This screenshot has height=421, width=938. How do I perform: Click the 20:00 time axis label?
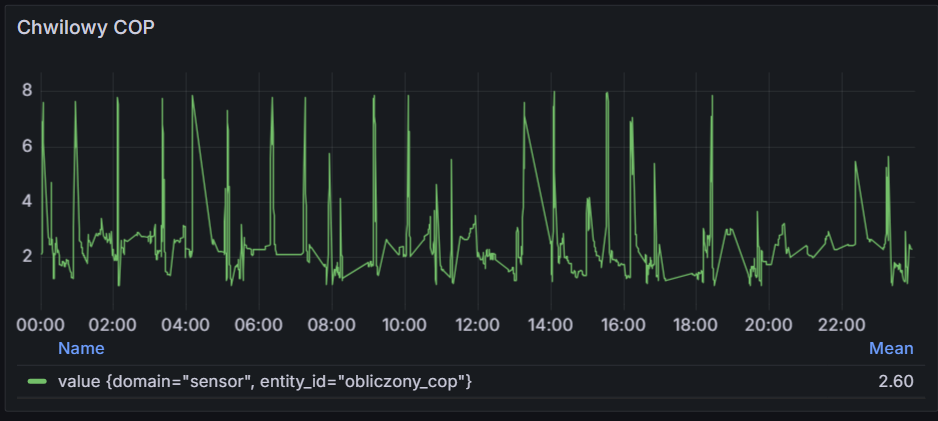point(768,325)
